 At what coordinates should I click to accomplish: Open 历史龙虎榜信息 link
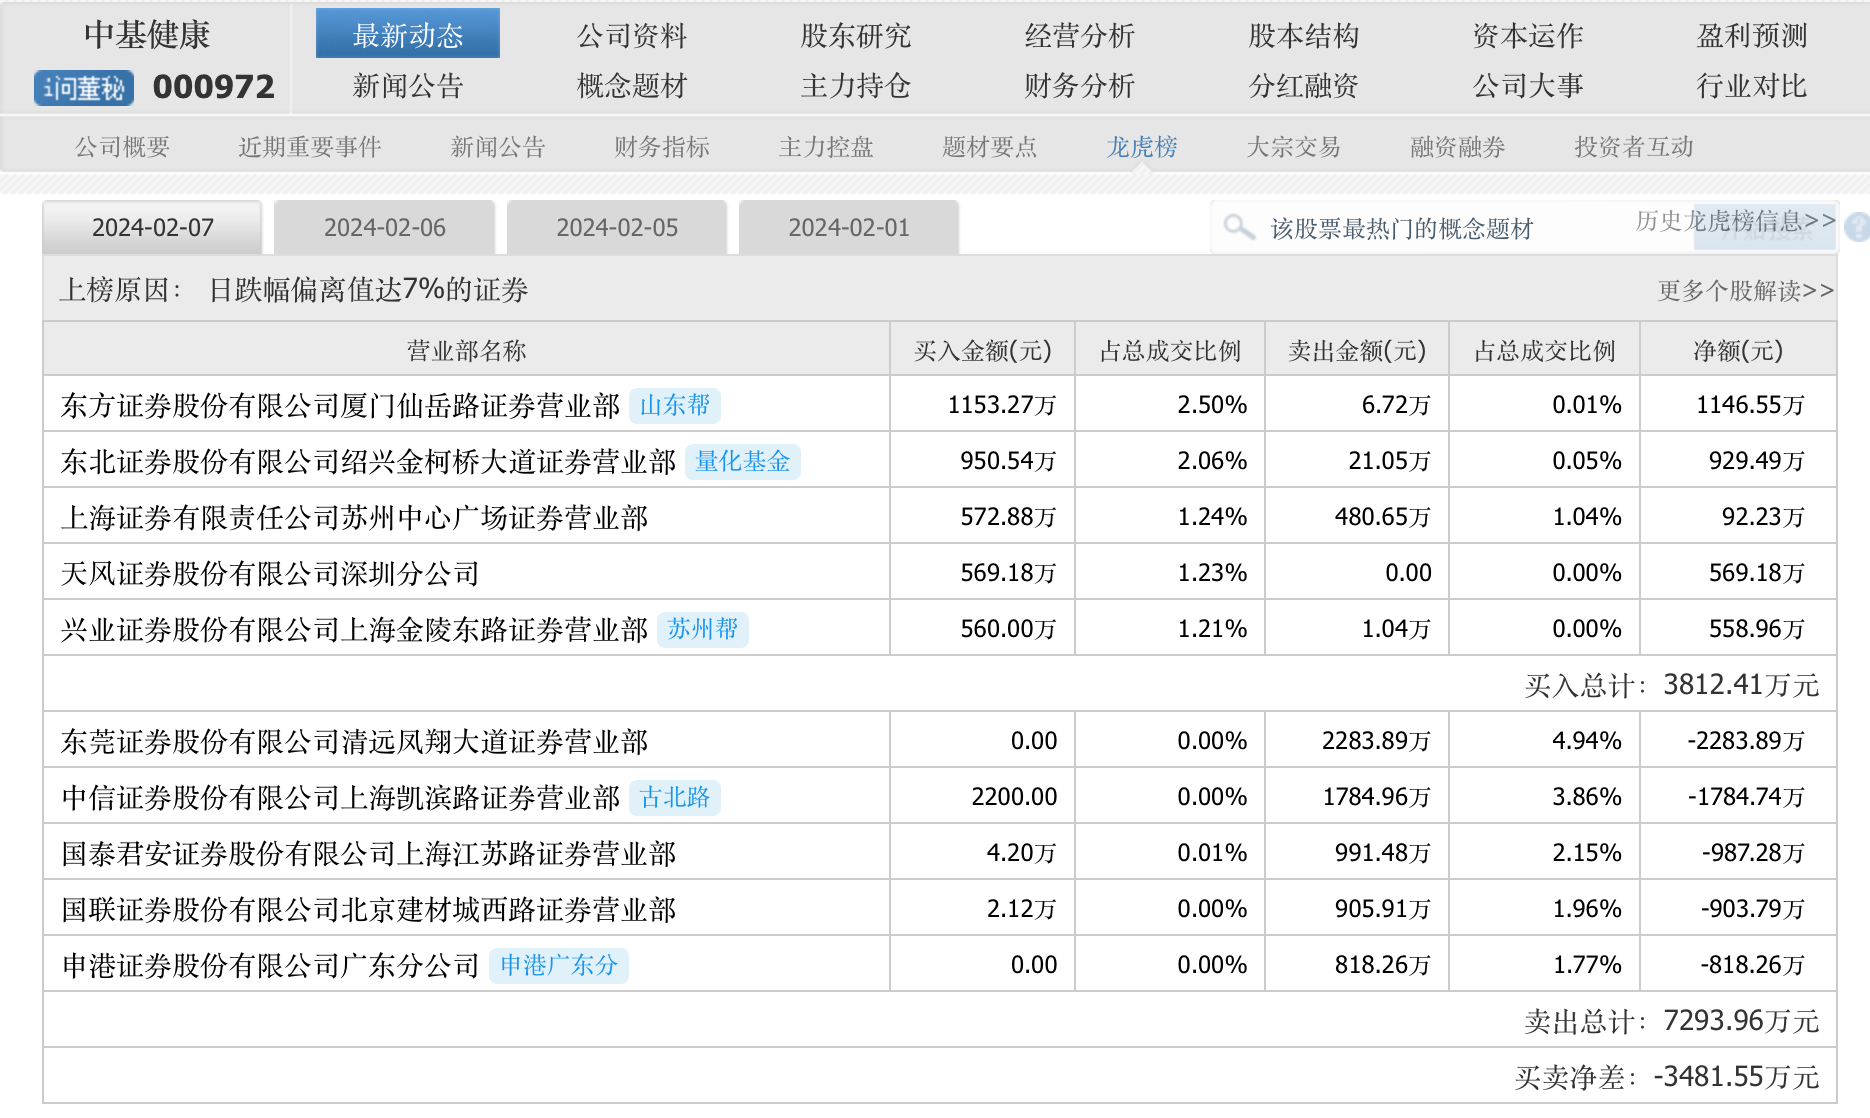click(x=1734, y=220)
